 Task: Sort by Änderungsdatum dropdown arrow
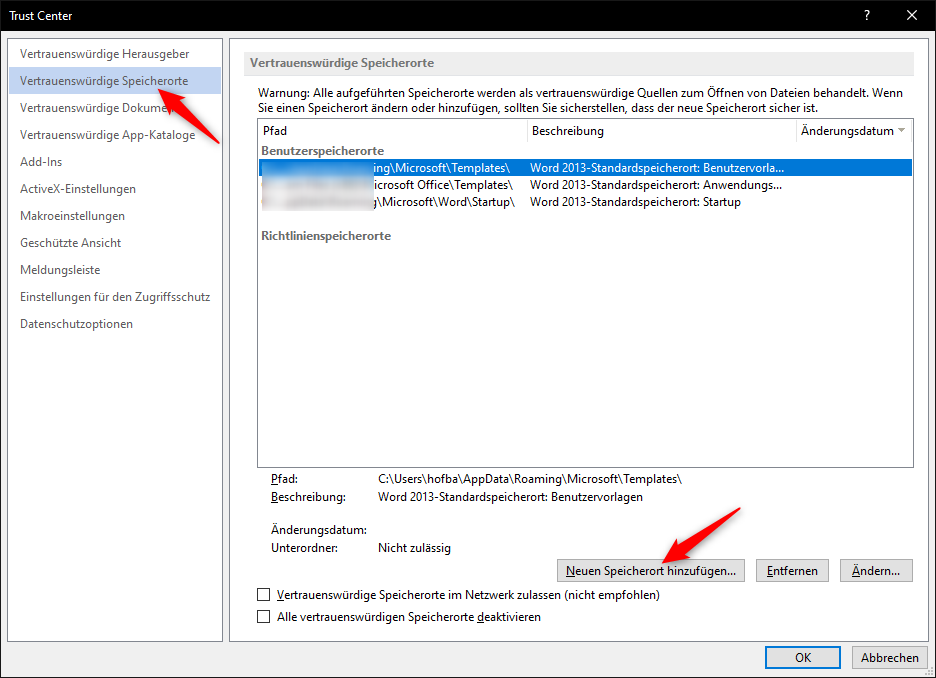pos(902,131)
